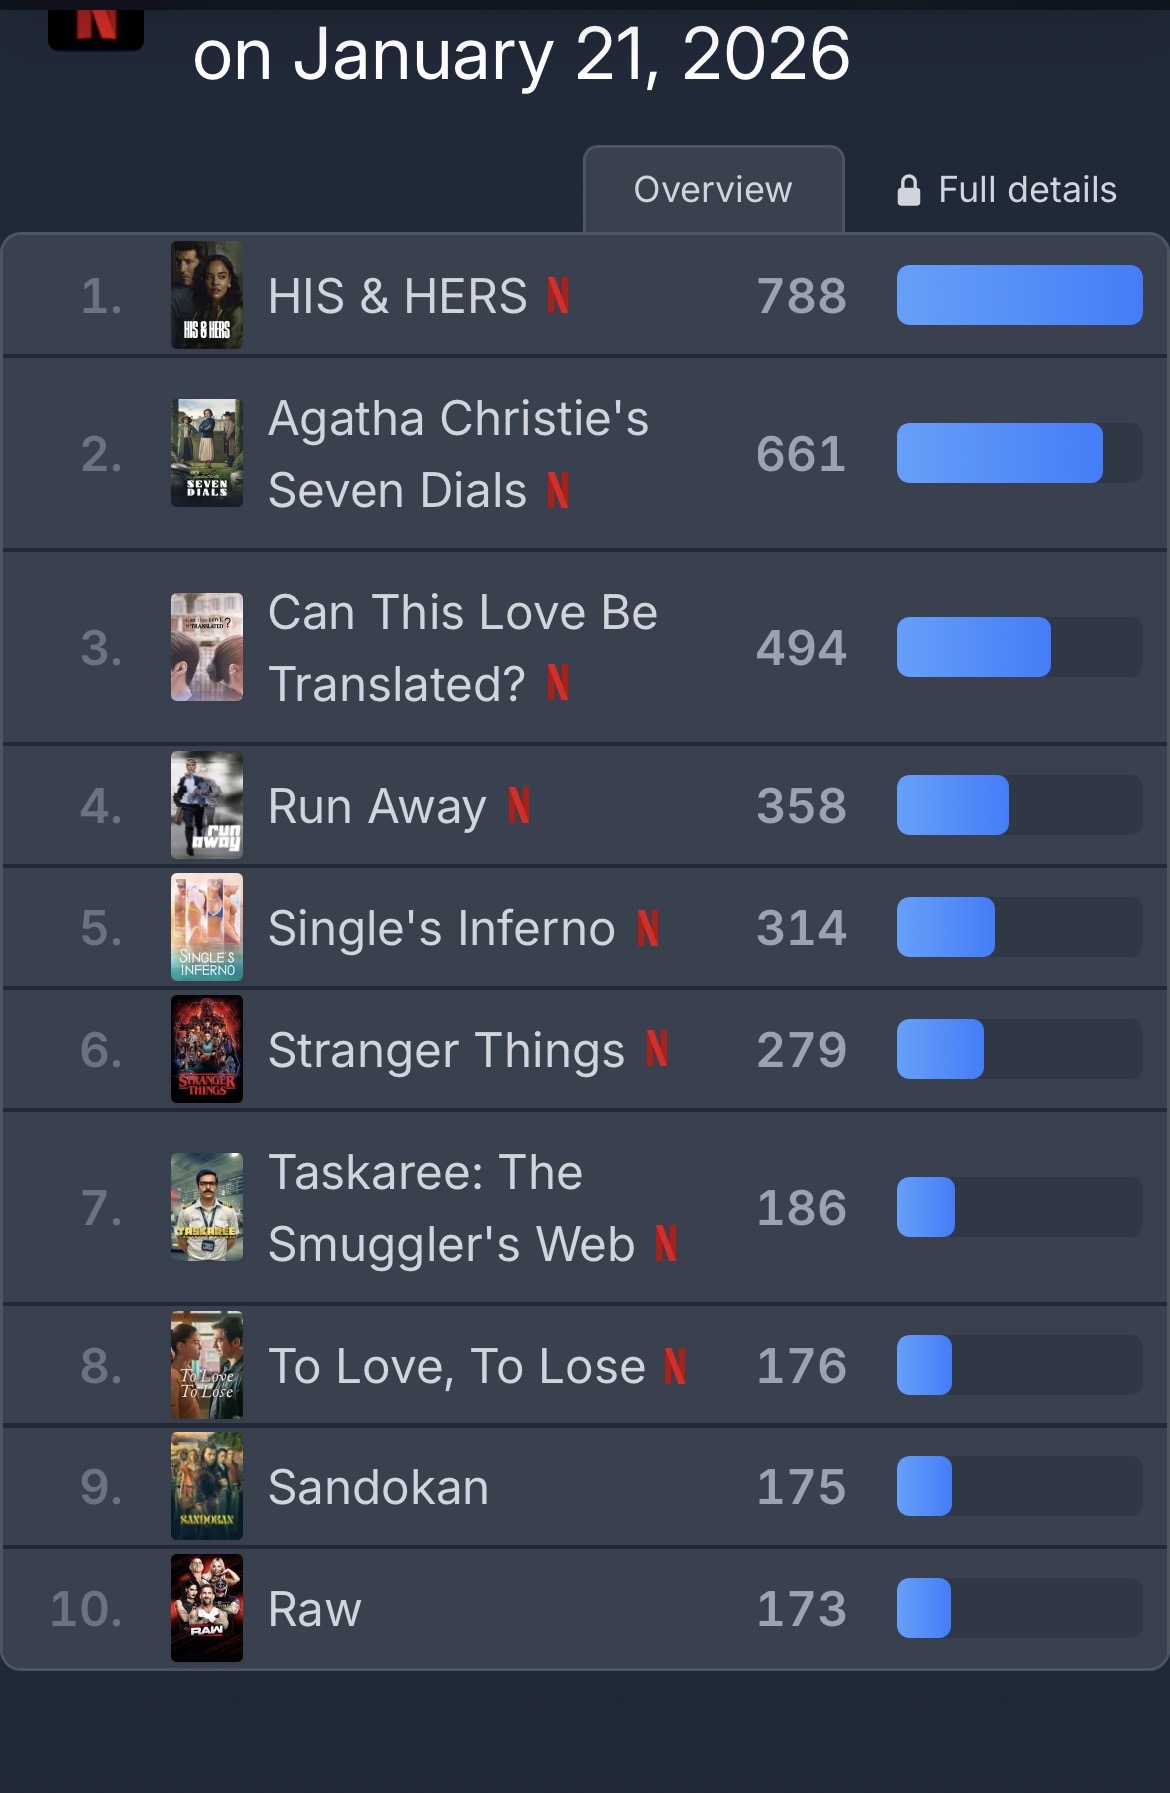Image resolution: width=1170 pixels, height=1793 pixels.
Task: Click Netflix N badge beside Seven Dials
Action: [558, 490]
